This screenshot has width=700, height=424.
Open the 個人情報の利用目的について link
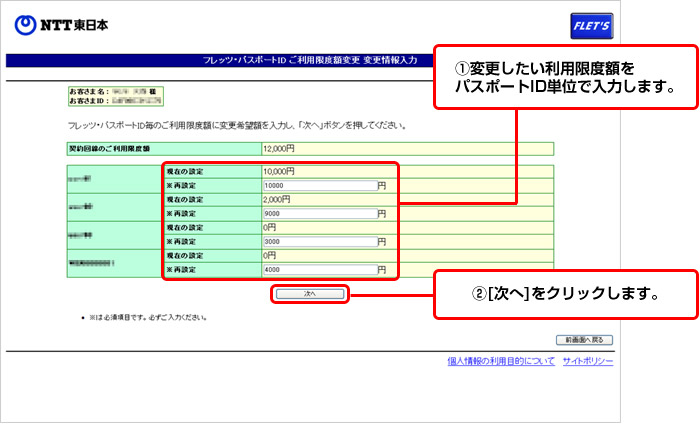500,361
